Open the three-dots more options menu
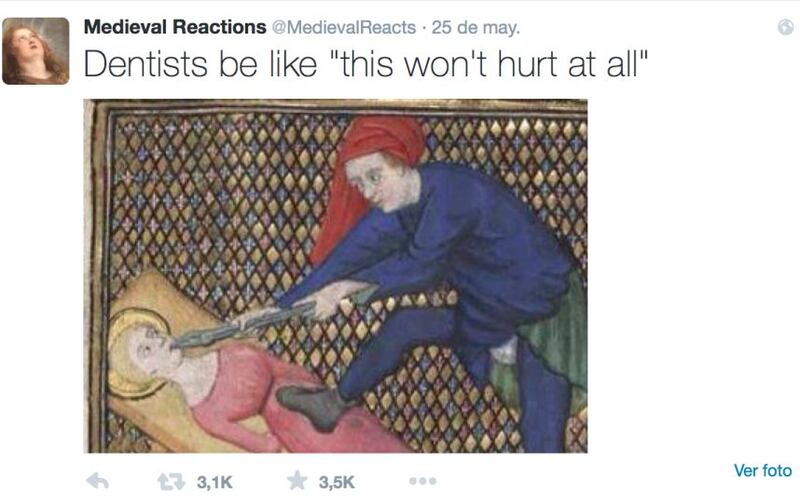 coord(423,481)
